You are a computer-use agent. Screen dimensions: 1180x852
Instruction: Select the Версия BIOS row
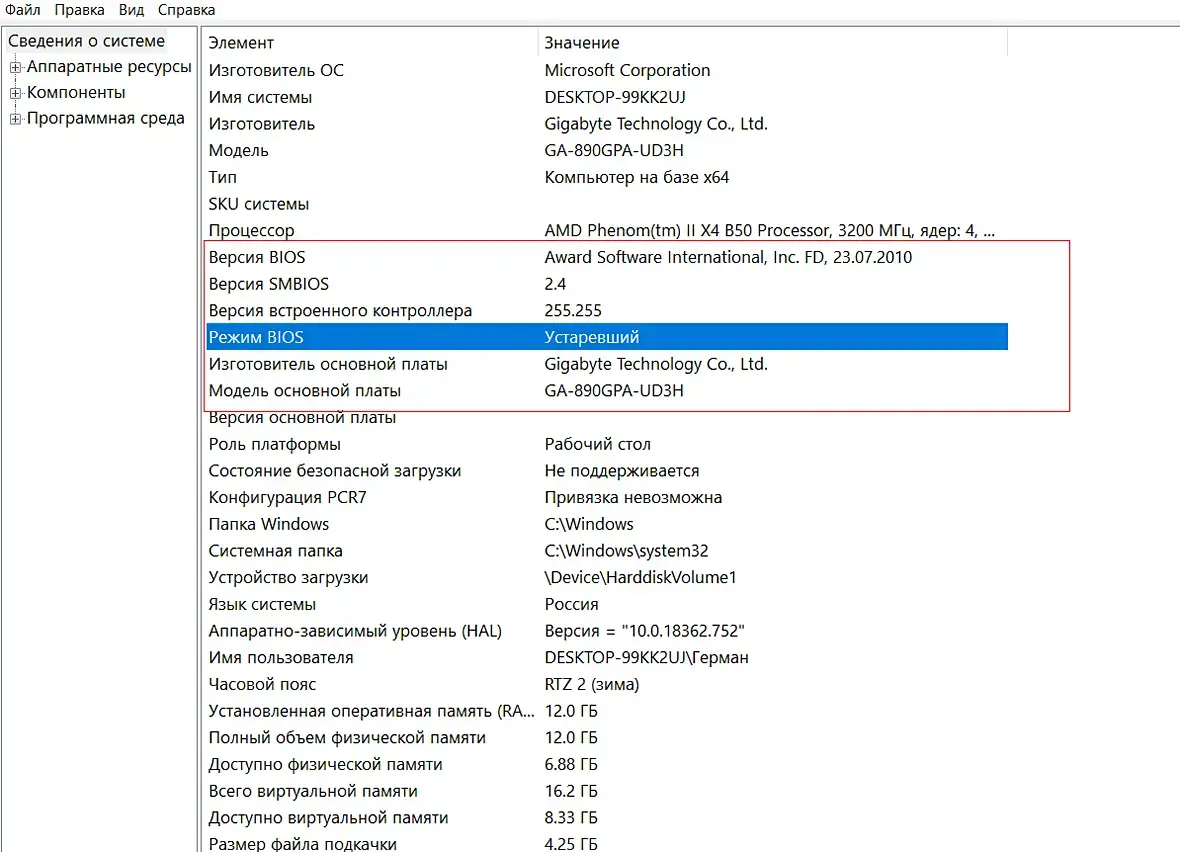click(x=607, y=257)
